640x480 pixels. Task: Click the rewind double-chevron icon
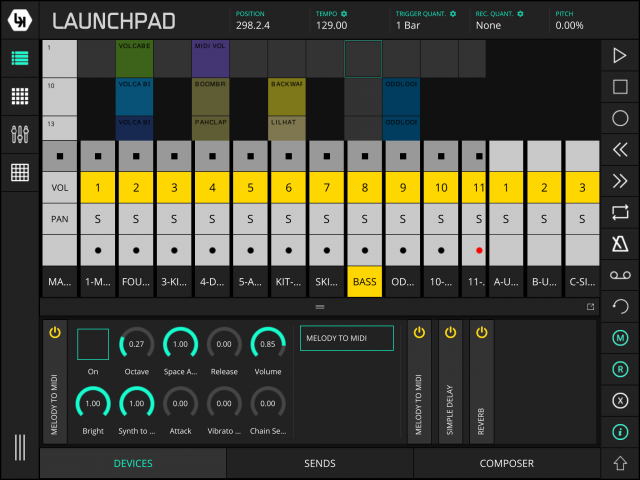click(619, 150)
